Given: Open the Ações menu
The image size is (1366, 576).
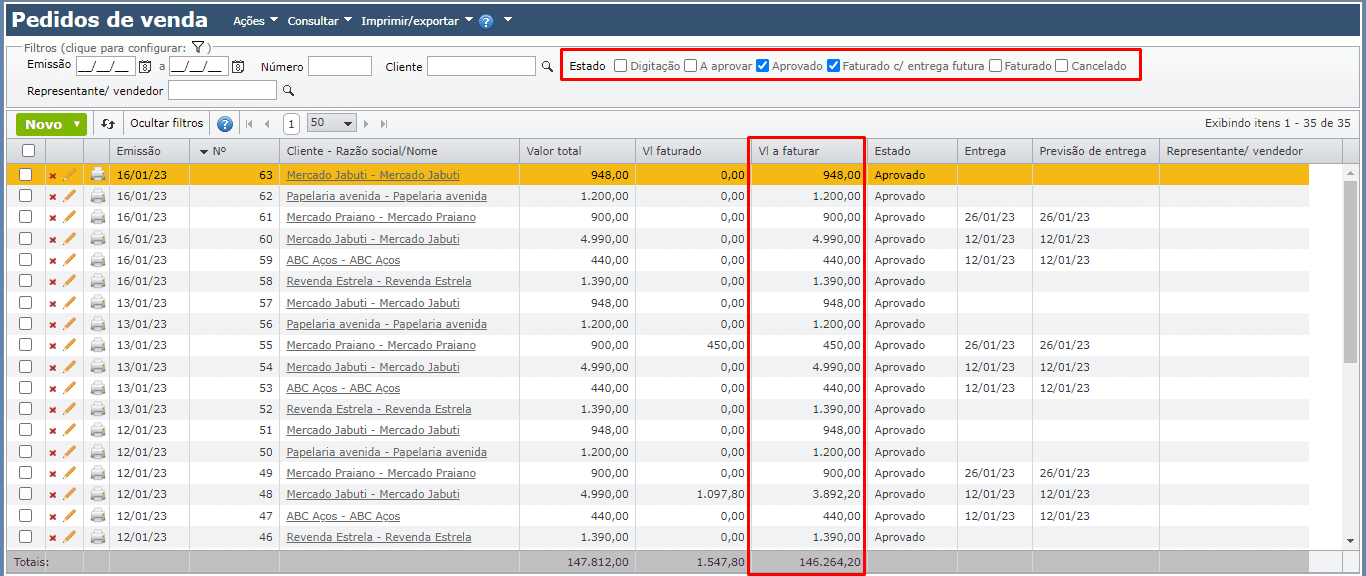Looking at the screenshot, I should point(255,21).
